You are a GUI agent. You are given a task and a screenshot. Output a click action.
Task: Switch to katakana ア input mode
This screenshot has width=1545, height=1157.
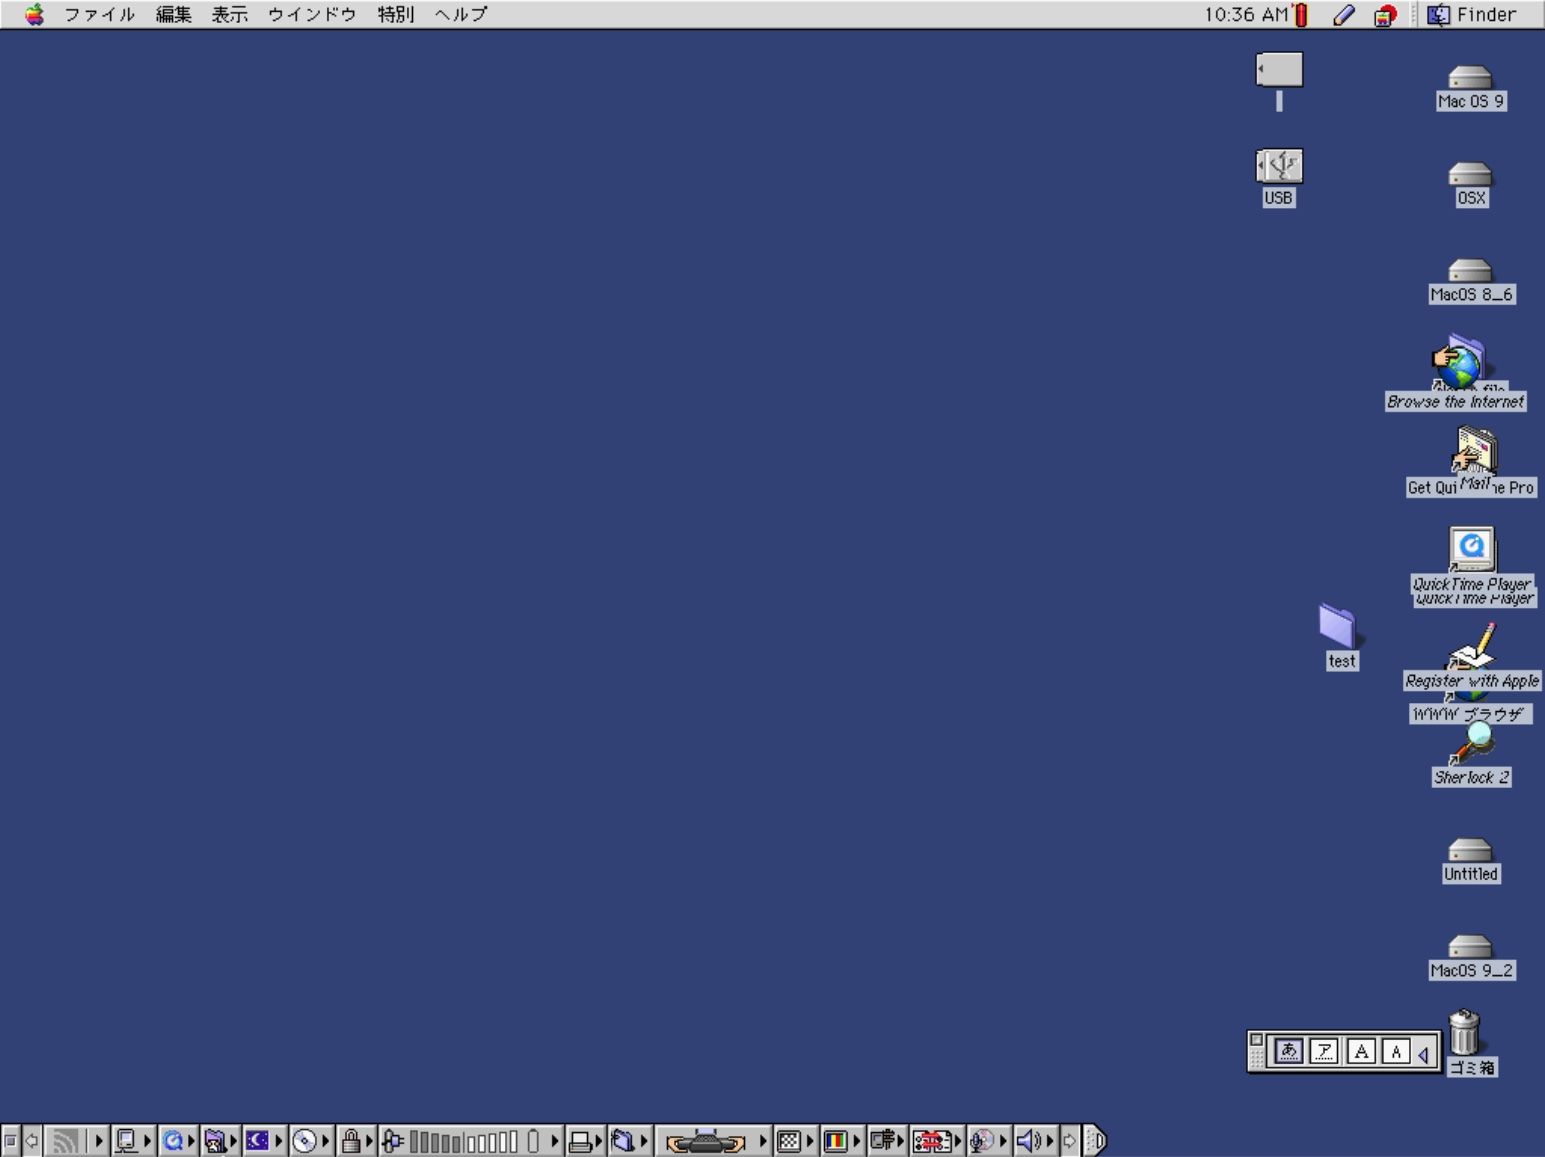(1325, 1051)
